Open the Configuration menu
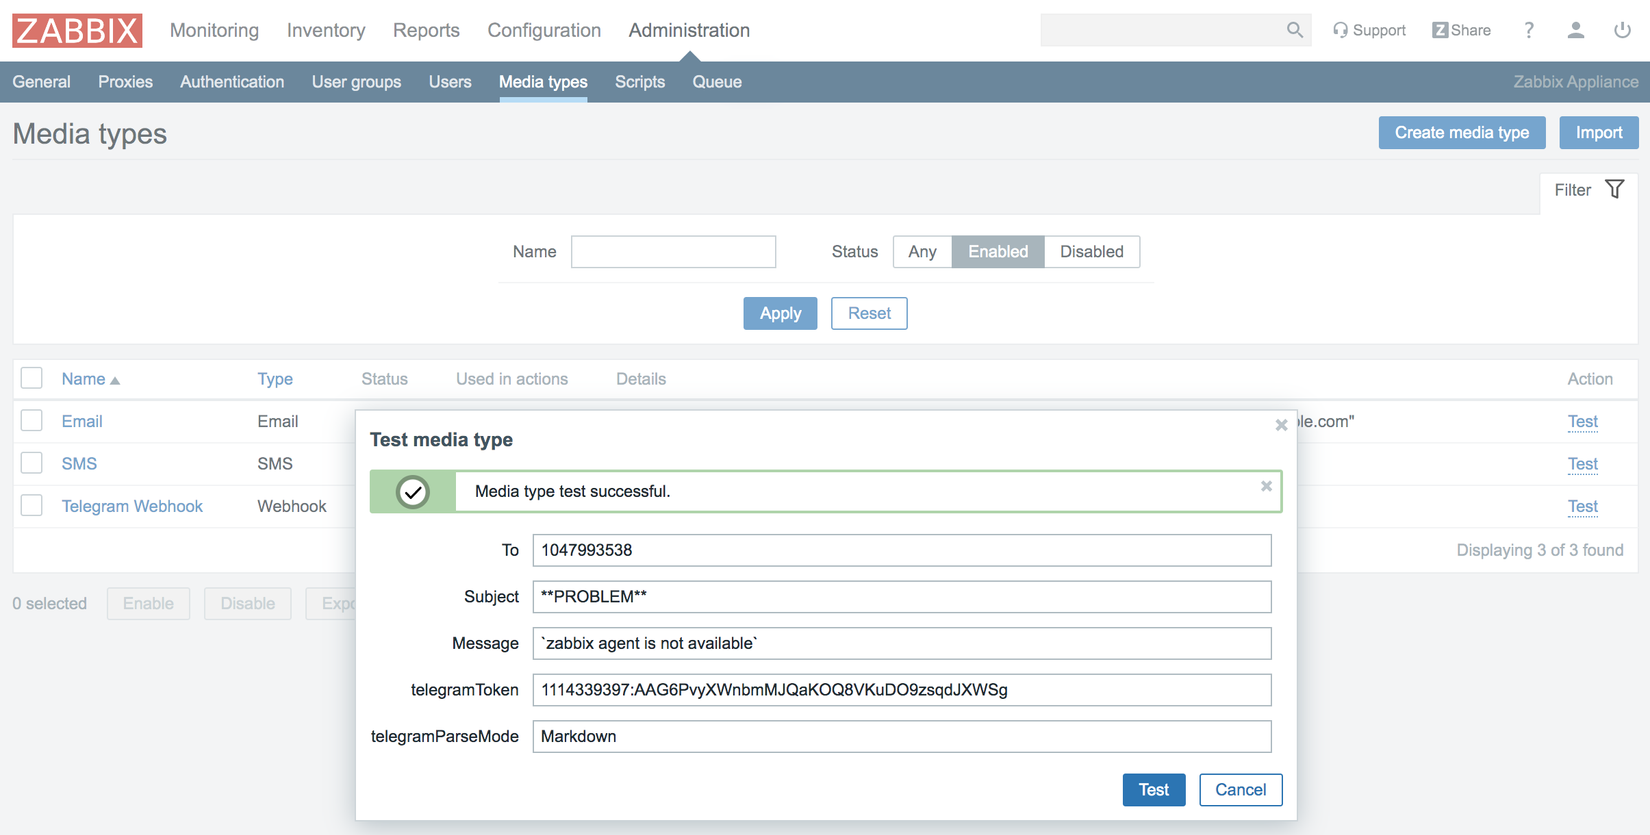Viewport: 1650px width, 835px height. pos(544,30)
